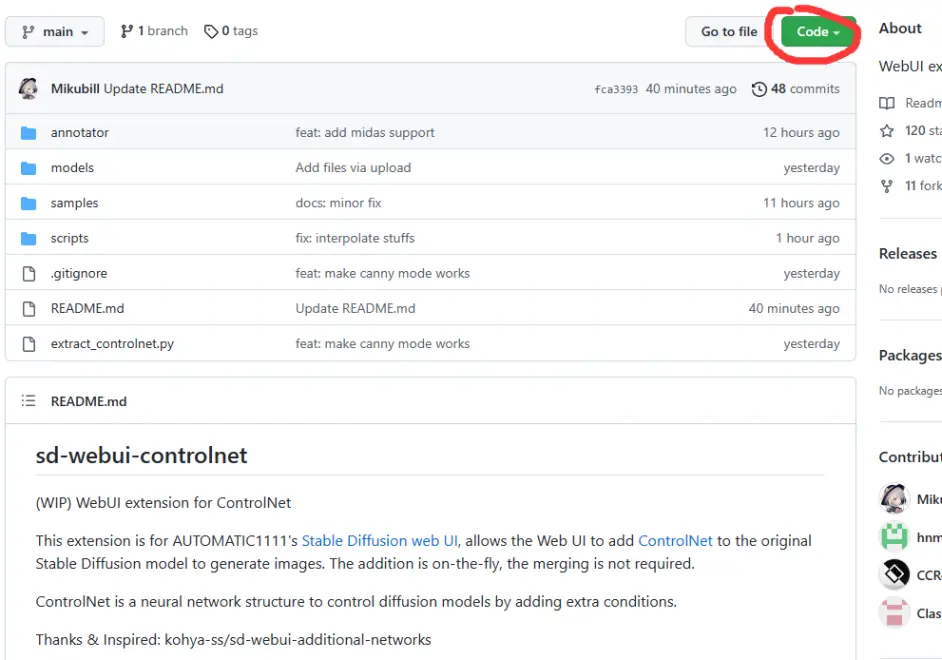Screen dimensions: 942x660
Task: Click the eye icon beside 1 watching
Action: point(887,159)
